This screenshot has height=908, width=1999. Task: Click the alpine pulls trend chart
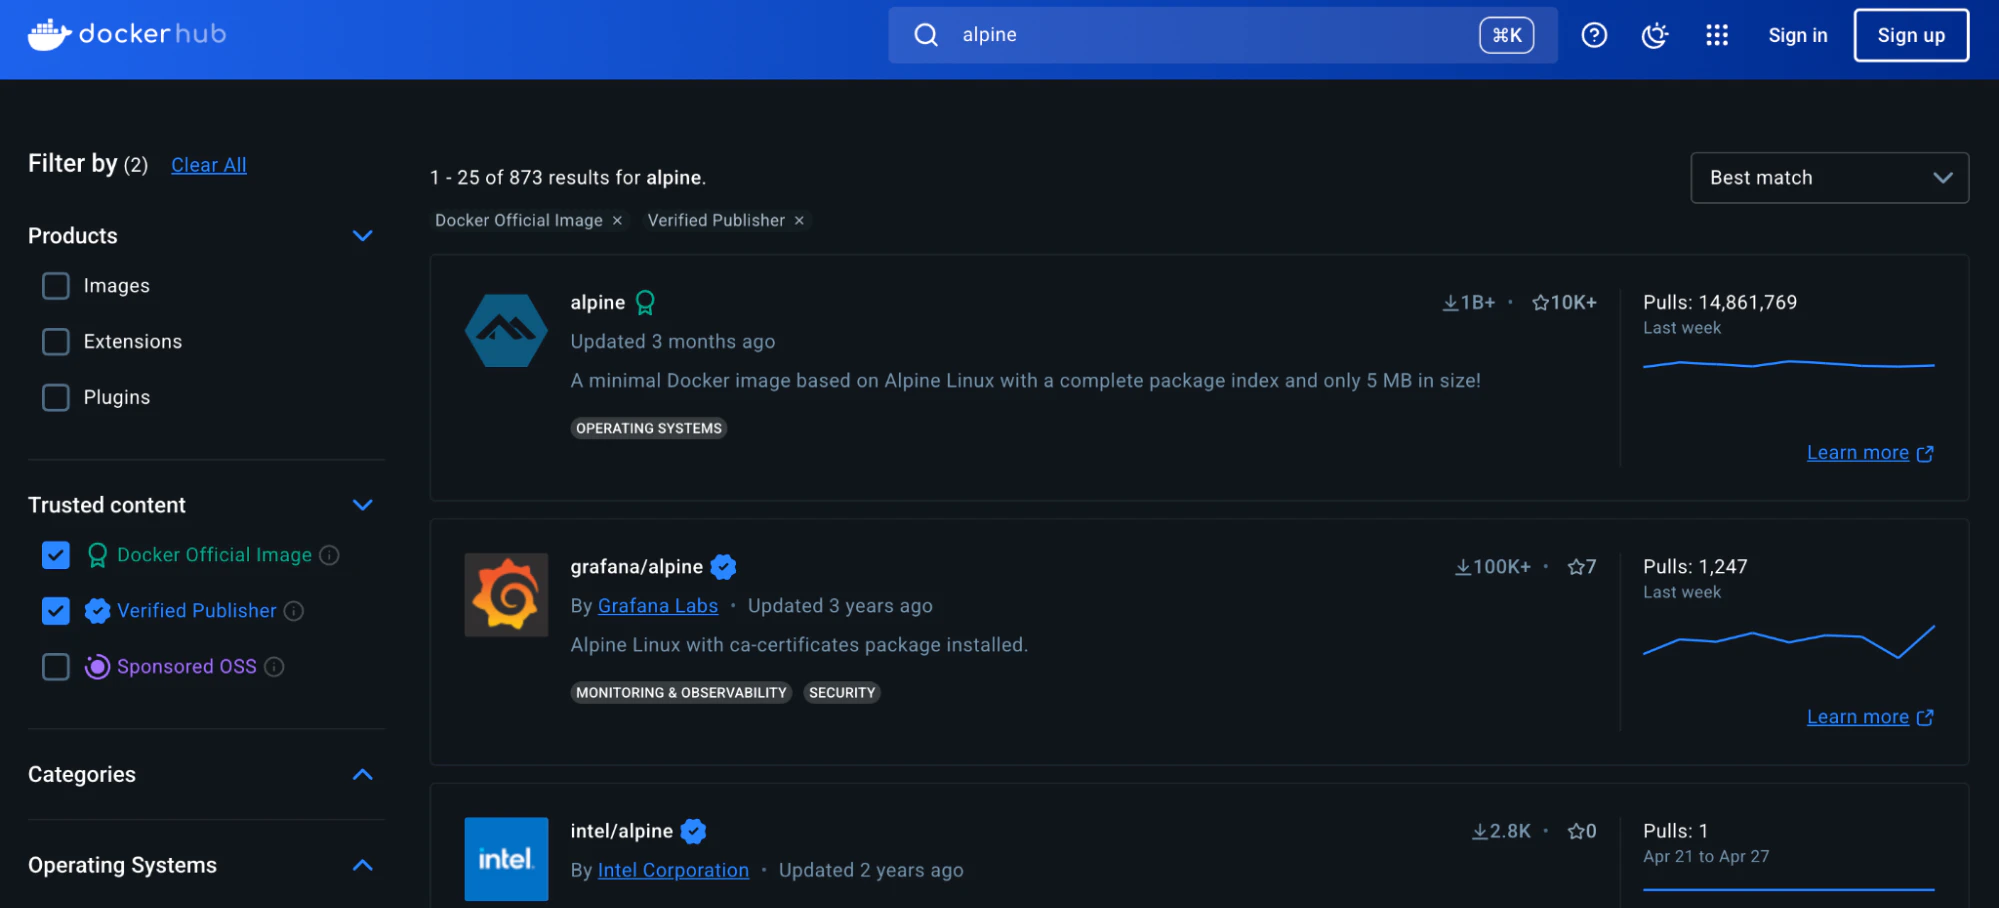1788,364
